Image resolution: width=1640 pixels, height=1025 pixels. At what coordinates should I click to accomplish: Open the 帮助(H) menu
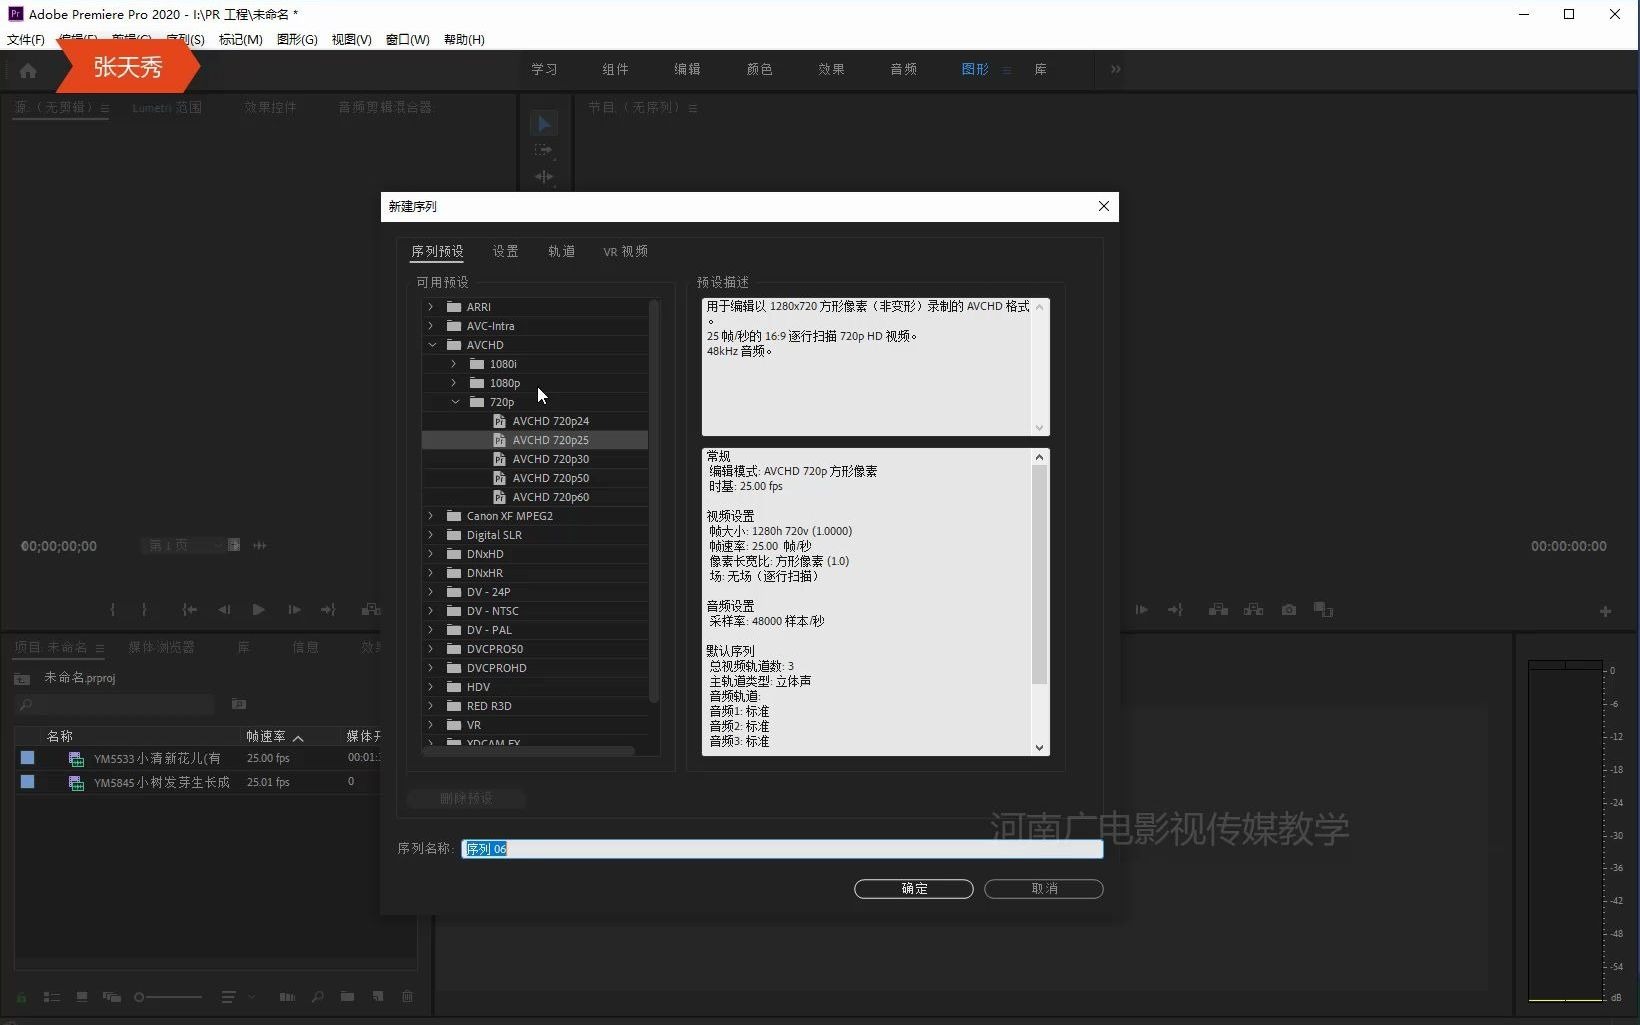pos(464,40)
